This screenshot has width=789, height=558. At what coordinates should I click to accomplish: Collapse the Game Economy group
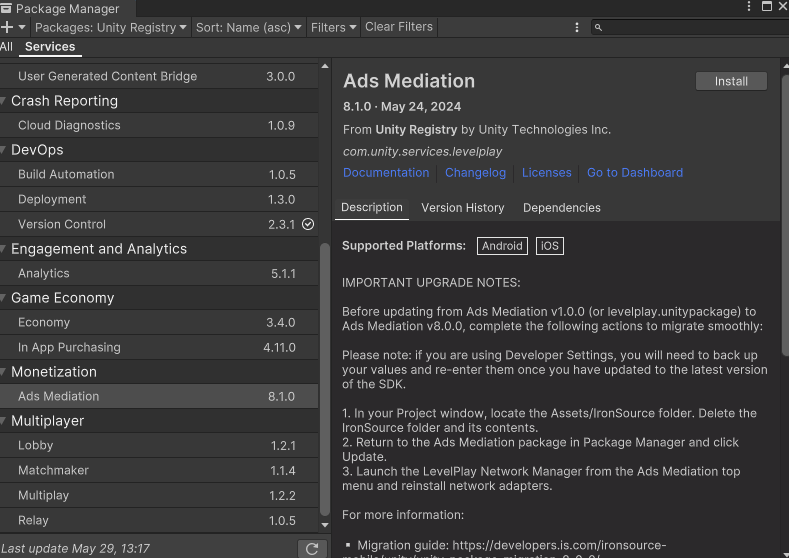3,298
